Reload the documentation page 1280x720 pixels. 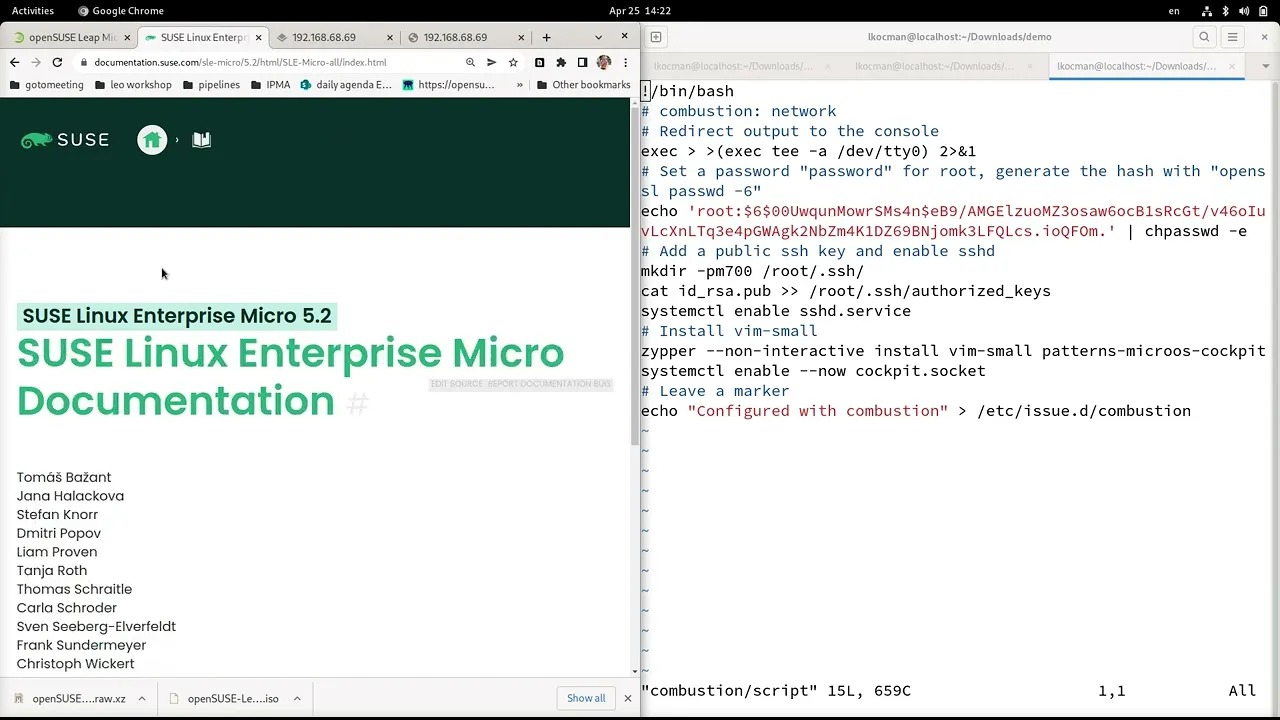point(57,62)
